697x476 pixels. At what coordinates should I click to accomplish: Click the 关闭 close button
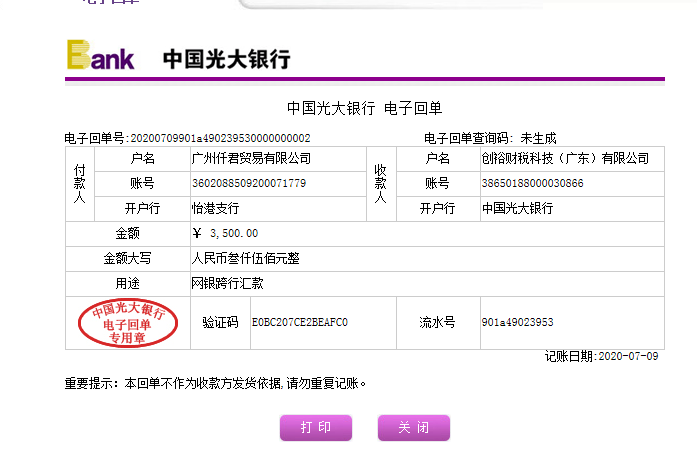(x=414, y=428)
